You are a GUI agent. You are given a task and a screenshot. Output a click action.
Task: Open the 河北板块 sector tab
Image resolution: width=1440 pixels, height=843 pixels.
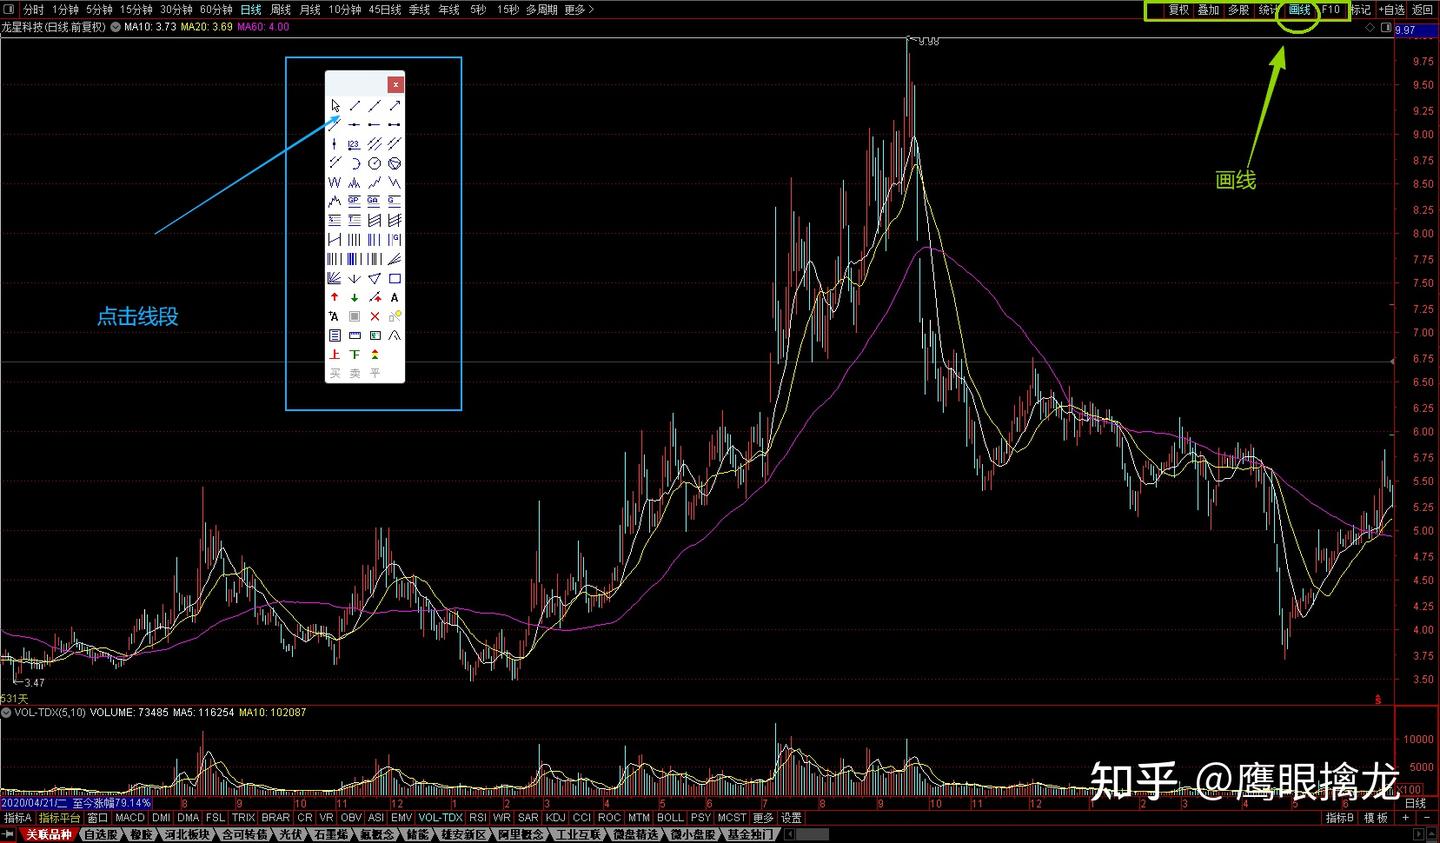[x=187, y=834]
